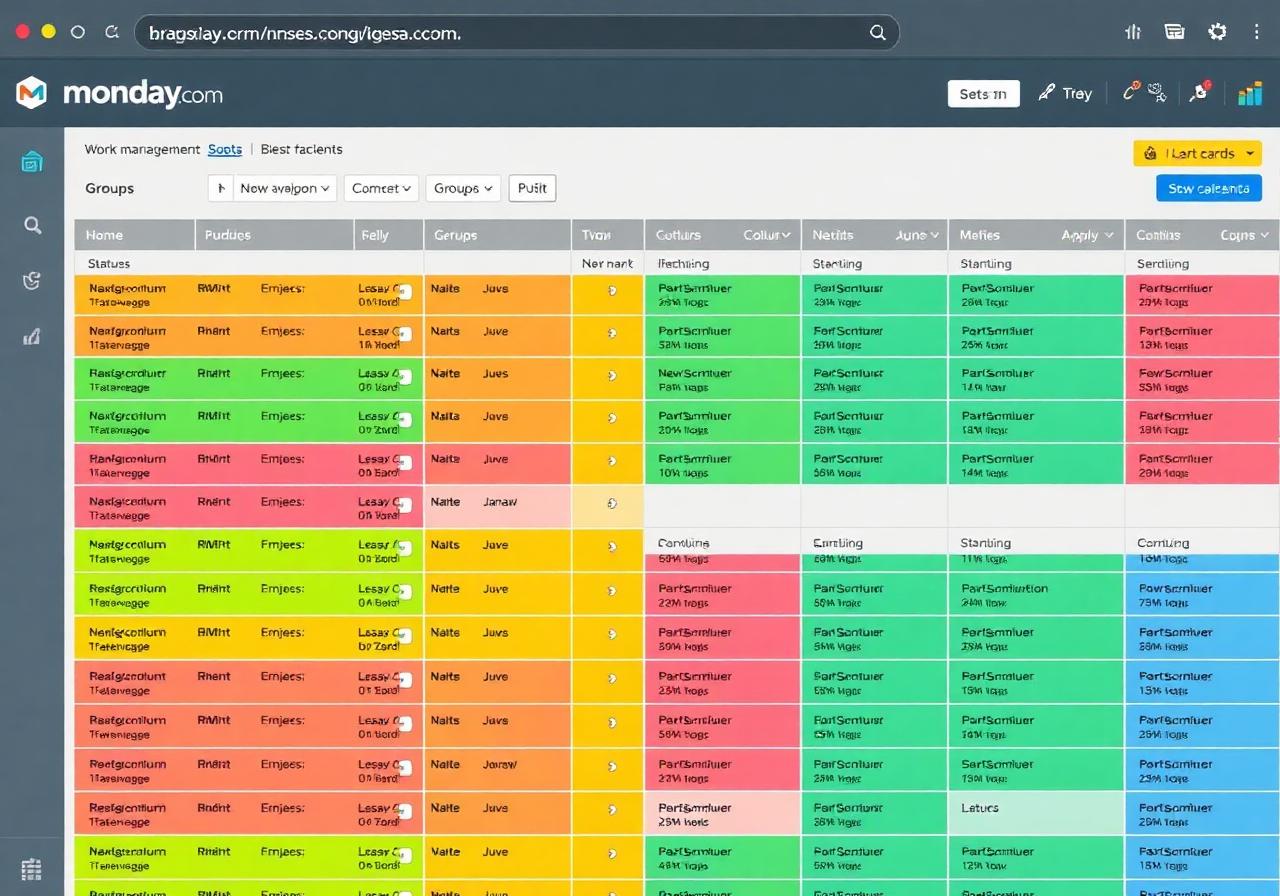Image resolution: width=1280 pixels, height=896 pixels.
Task: Click the Pudues column header
Action: (275, 235)
